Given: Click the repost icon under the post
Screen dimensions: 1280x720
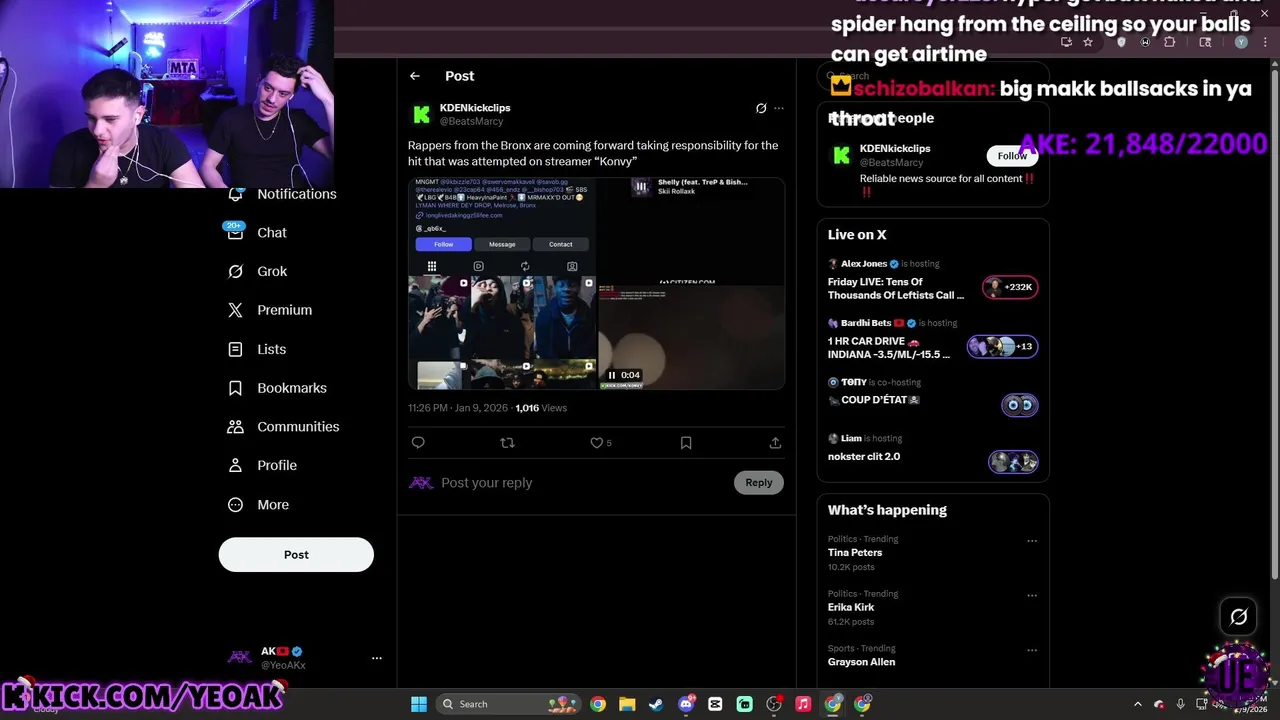Looking at the screenshot, I should coord(507,443).
